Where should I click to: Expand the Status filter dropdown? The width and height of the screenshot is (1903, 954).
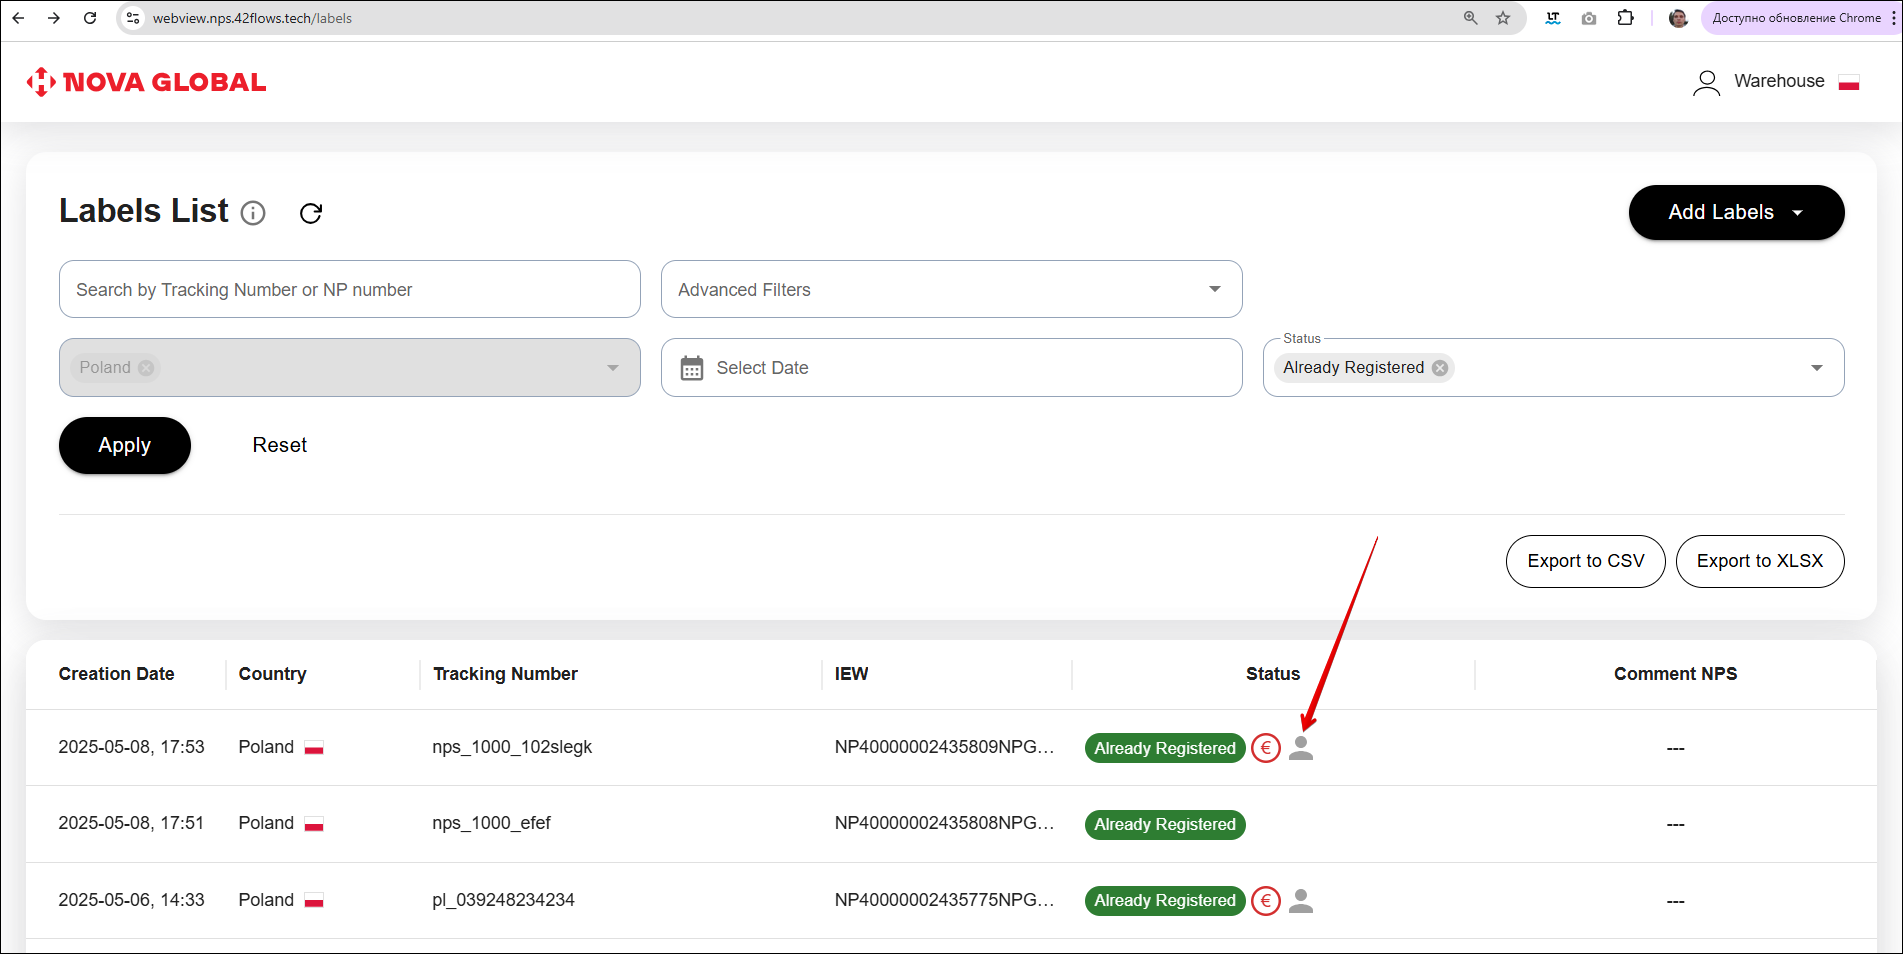[1816, 368]
